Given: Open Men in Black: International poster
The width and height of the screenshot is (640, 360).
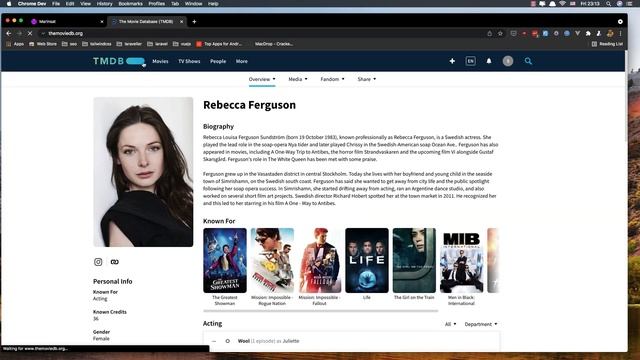Looking at the screenshot, I should [x=462, y=260].
